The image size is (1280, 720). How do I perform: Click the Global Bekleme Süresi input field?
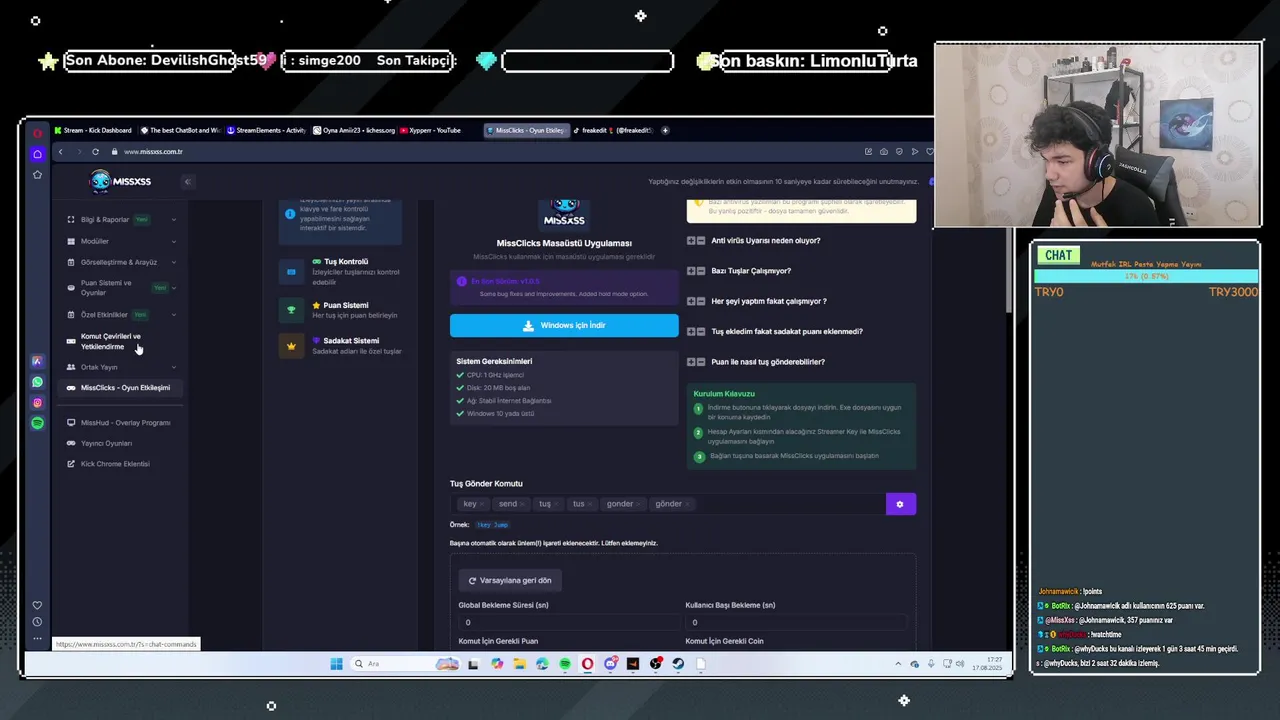click(568, 622)
